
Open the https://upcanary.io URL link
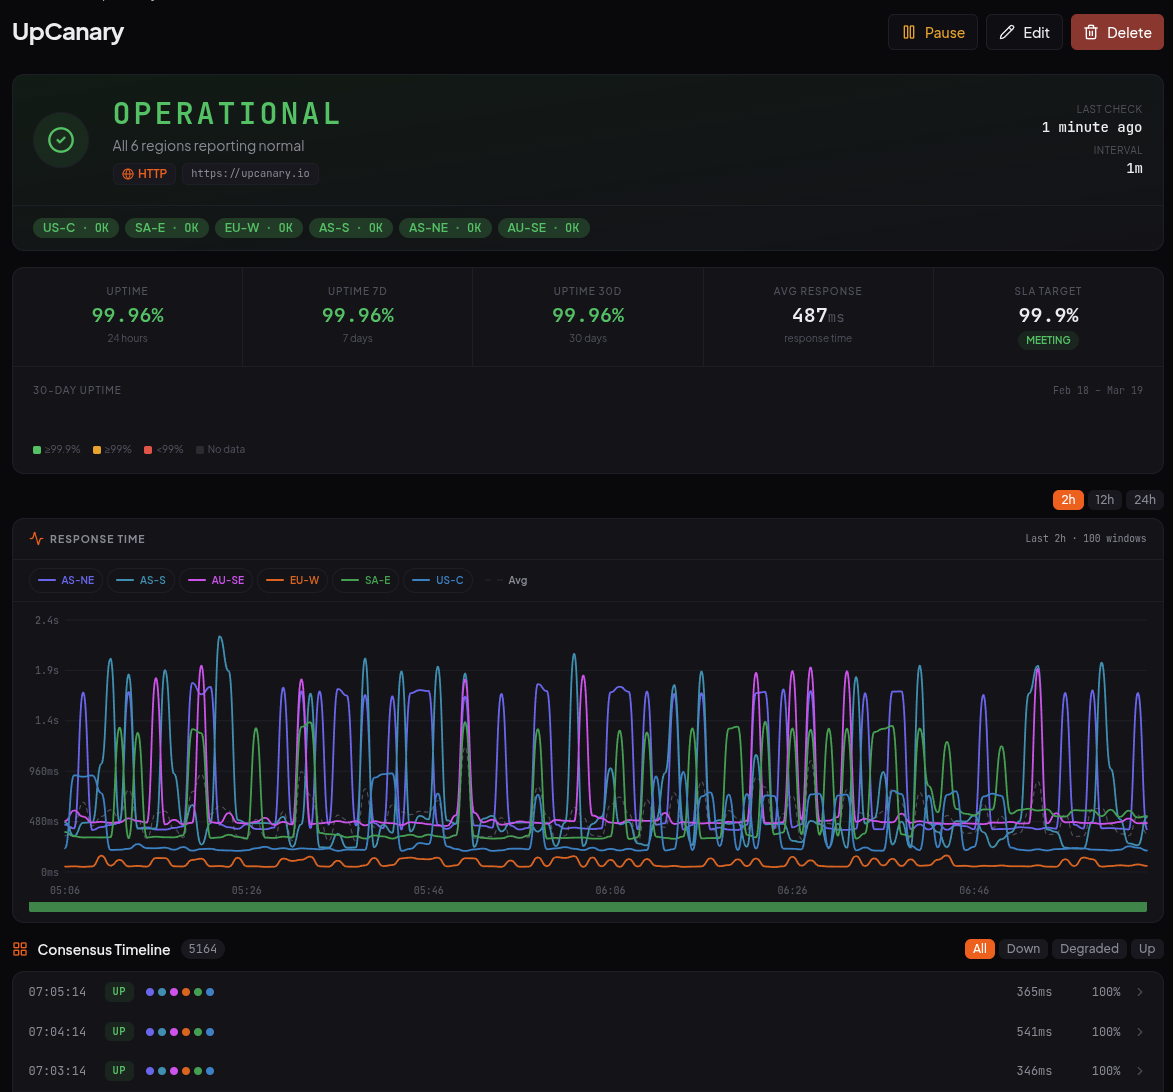click(250, 174)
